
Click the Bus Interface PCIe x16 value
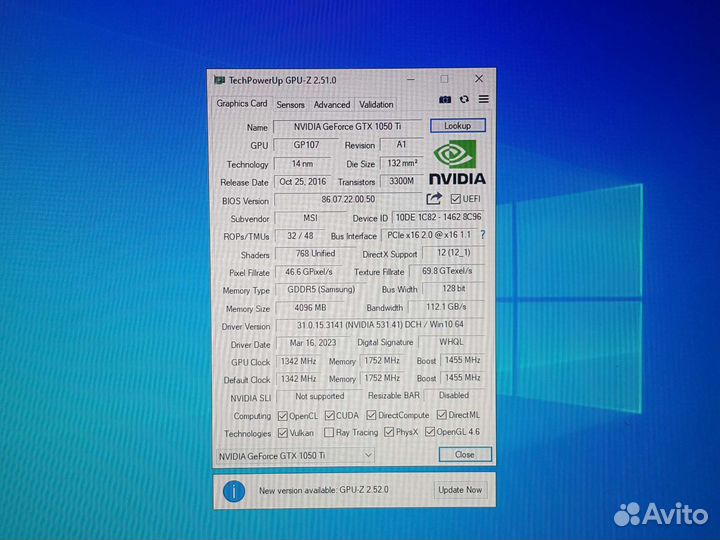point(429,235)
